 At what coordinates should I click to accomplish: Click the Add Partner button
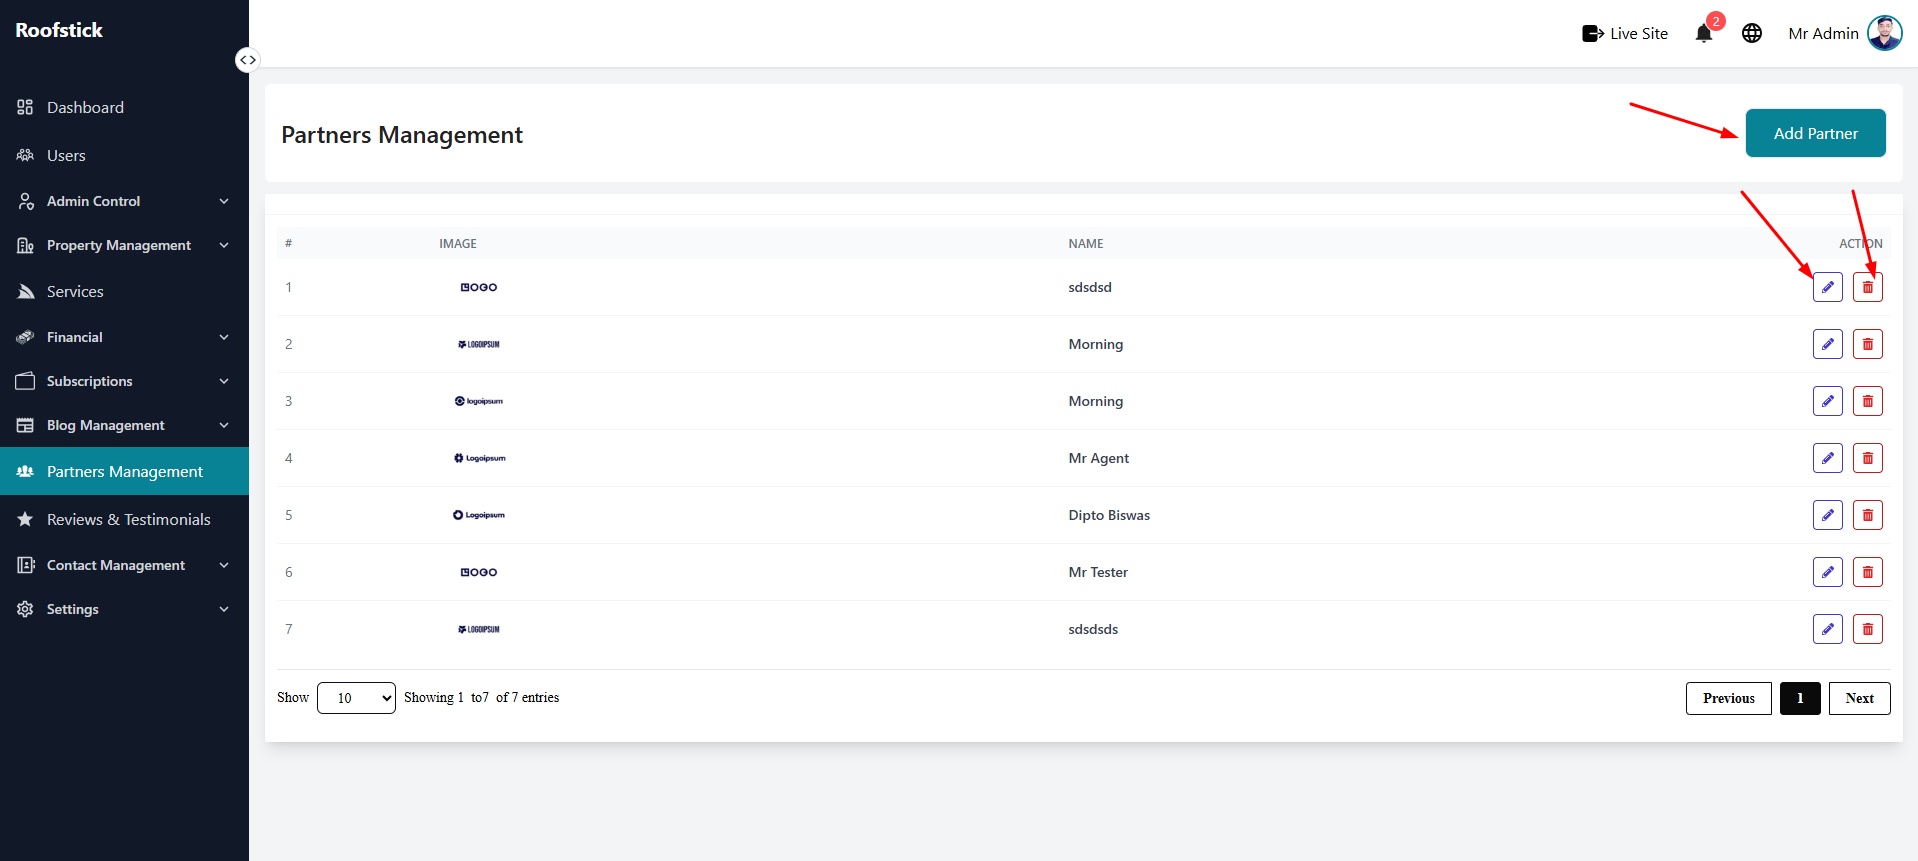(1816, 133)
